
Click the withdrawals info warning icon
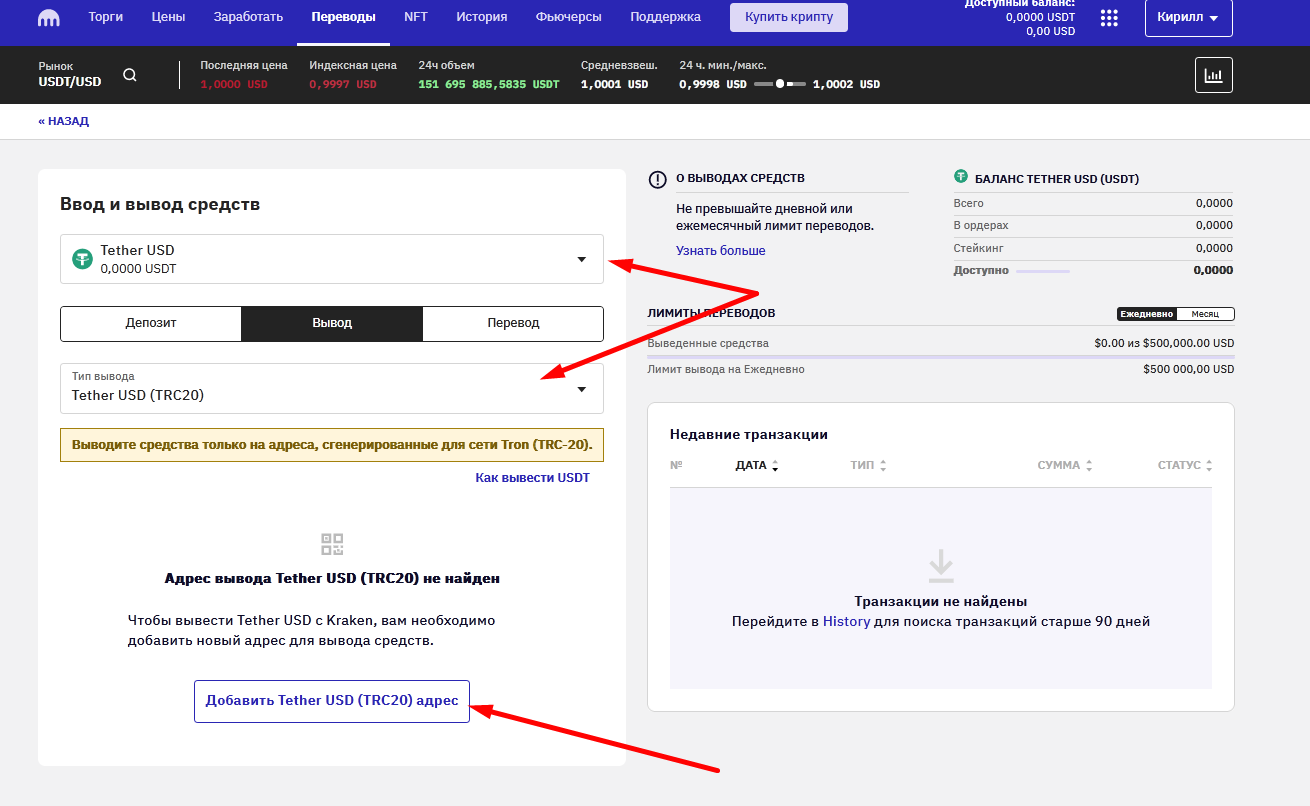(657, 180)
